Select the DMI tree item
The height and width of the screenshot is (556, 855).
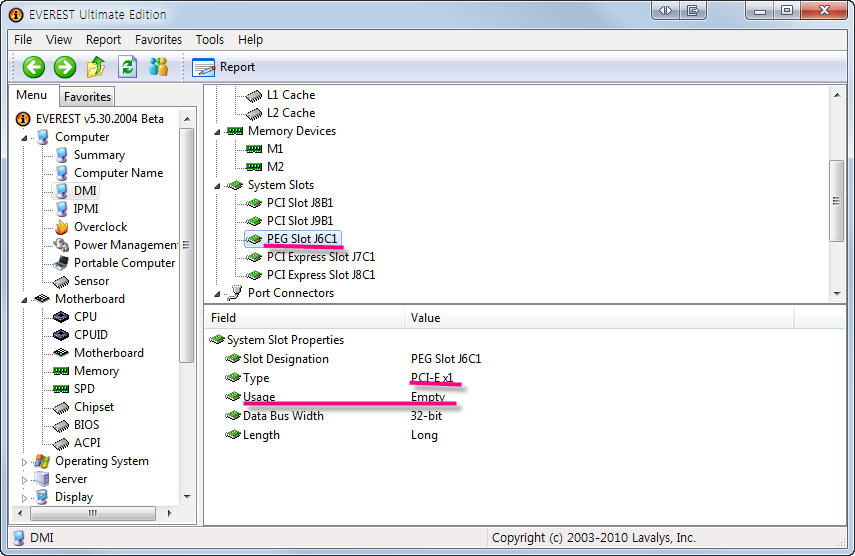[x=85, y=191]
